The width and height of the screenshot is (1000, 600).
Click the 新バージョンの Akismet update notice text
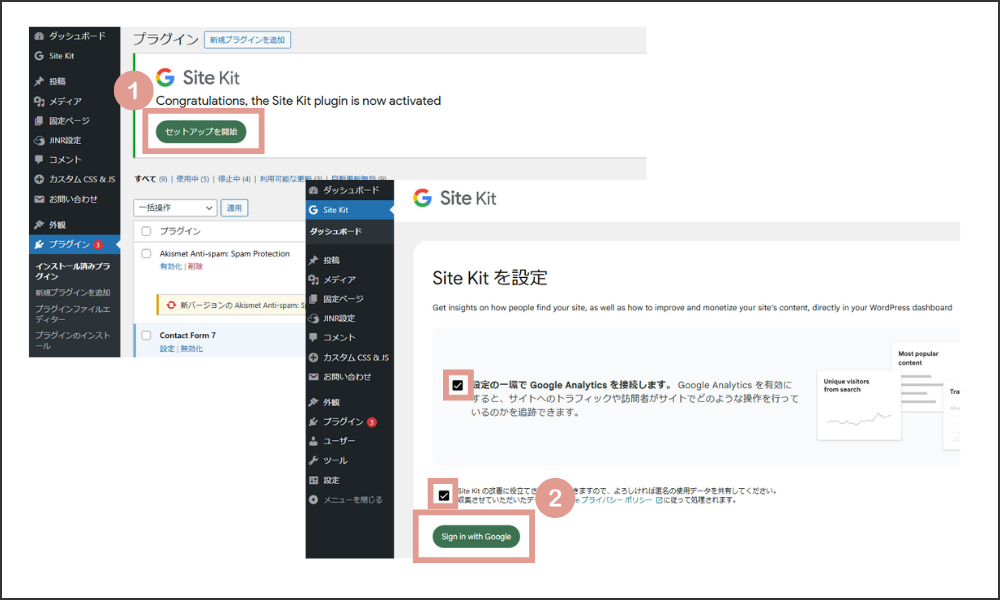point(242,305)
